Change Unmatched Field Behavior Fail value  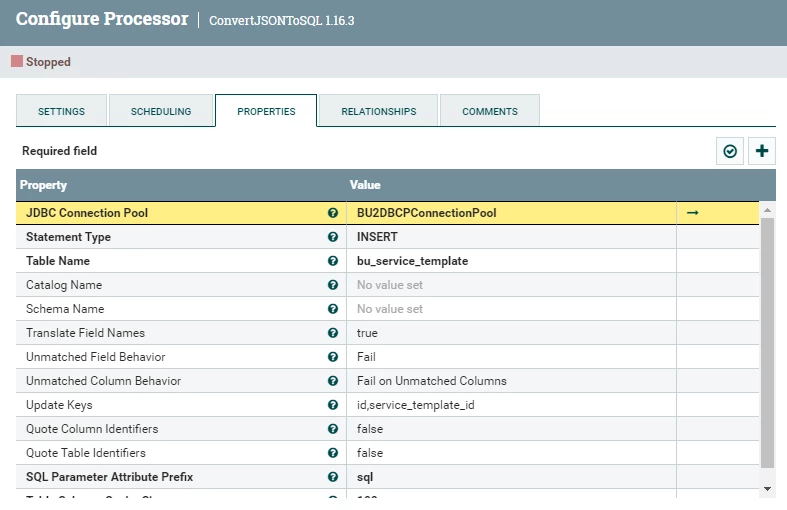coord(511,357)
